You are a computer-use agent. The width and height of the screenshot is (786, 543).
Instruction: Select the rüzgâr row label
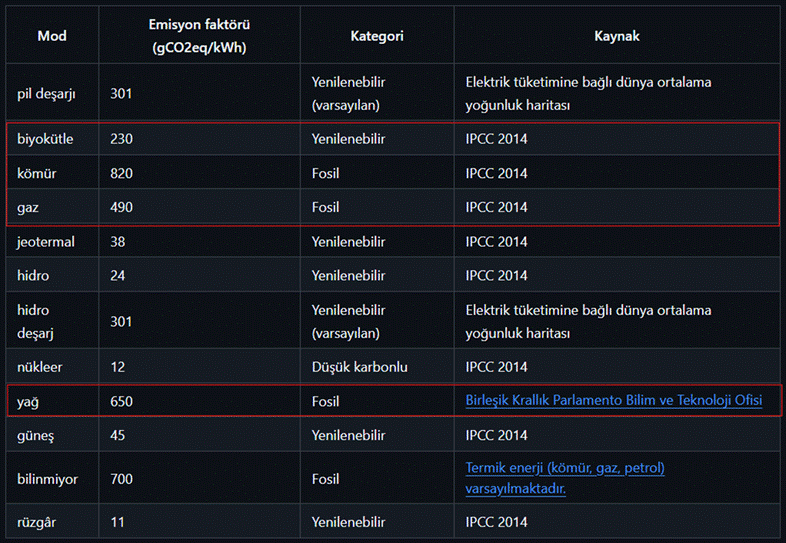coord(36,522)
